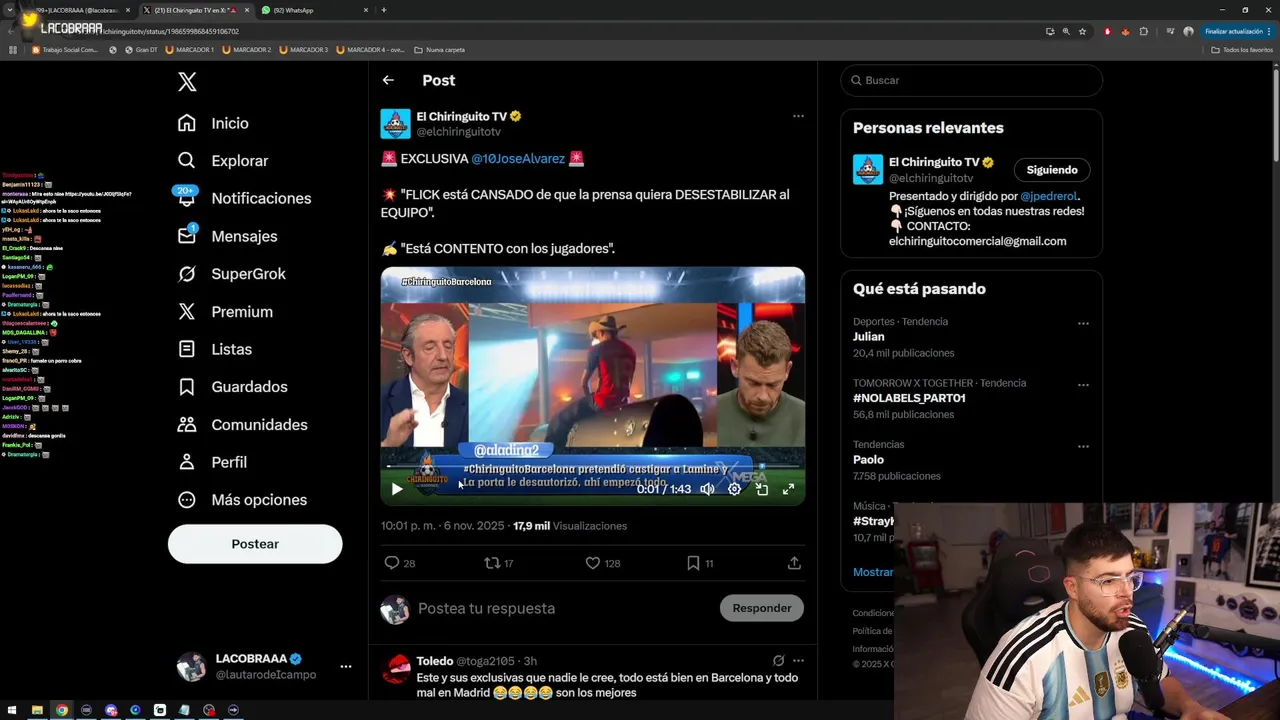
Task: Click the Responder button
Action: point(762,608)
